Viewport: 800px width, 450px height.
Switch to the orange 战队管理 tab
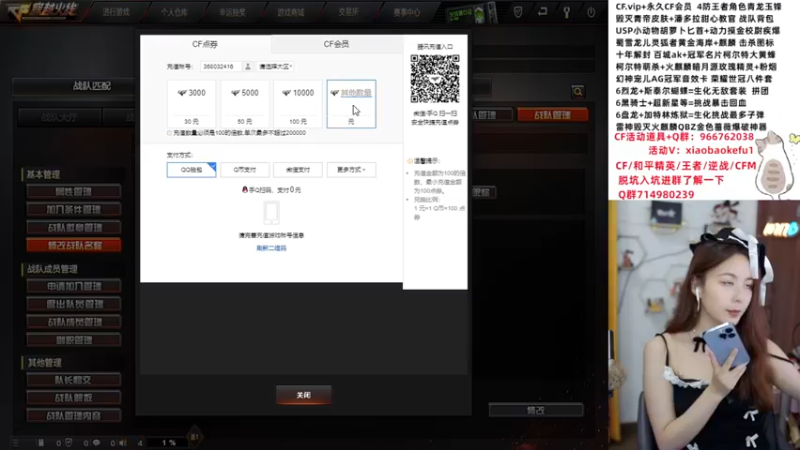point(553,115)
